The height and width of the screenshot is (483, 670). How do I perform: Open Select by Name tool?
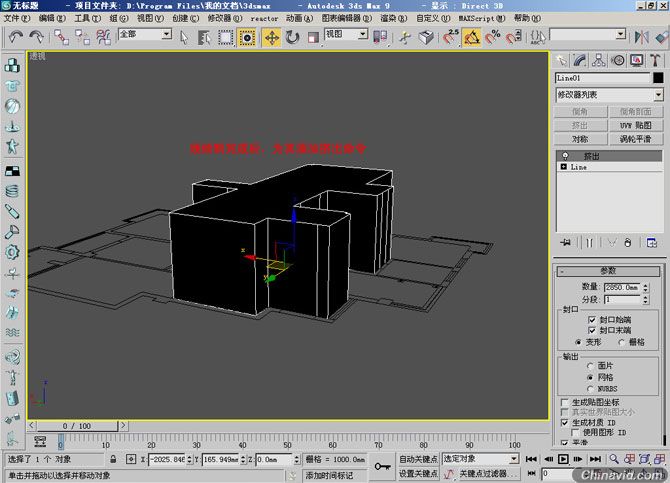pos(204,37)
